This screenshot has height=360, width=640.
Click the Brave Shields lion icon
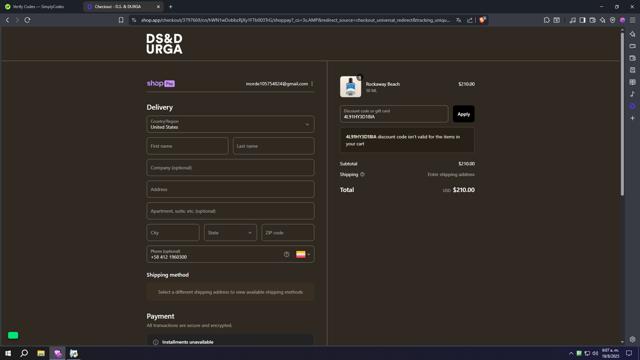click(482, 20)
